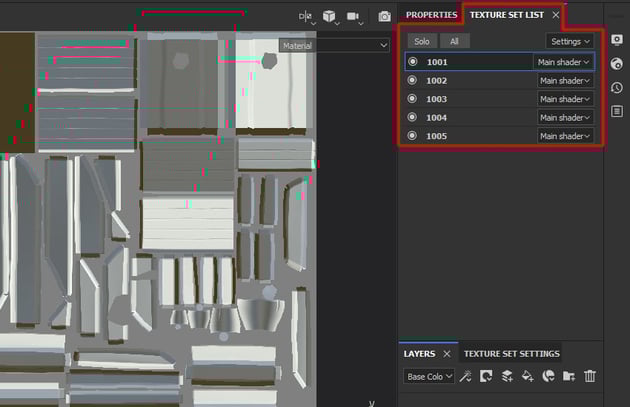
Task: Open the Base Color channel dropdown
Action: [x=430, y=376]
